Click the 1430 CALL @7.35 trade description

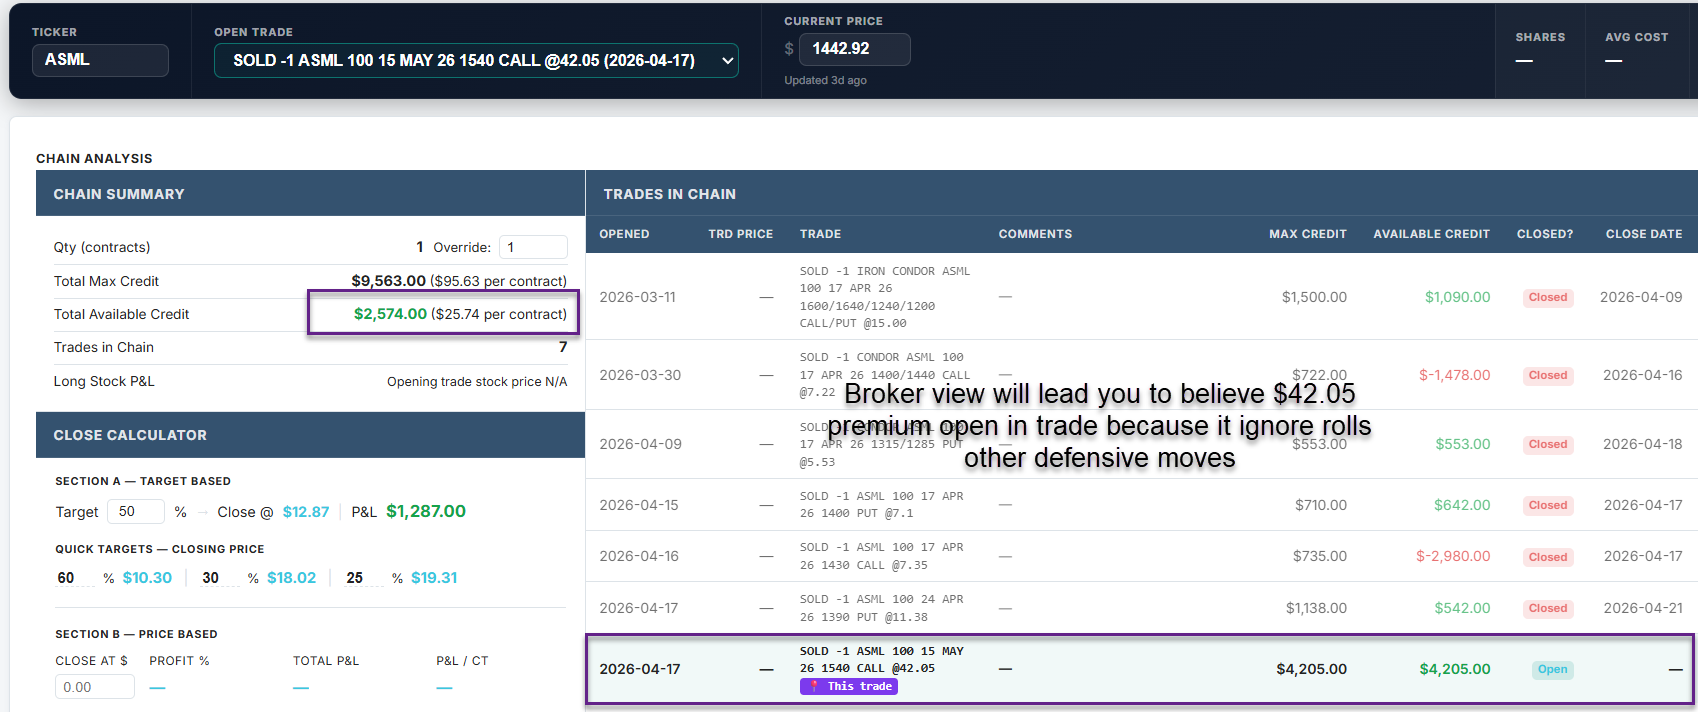[881, 556]
